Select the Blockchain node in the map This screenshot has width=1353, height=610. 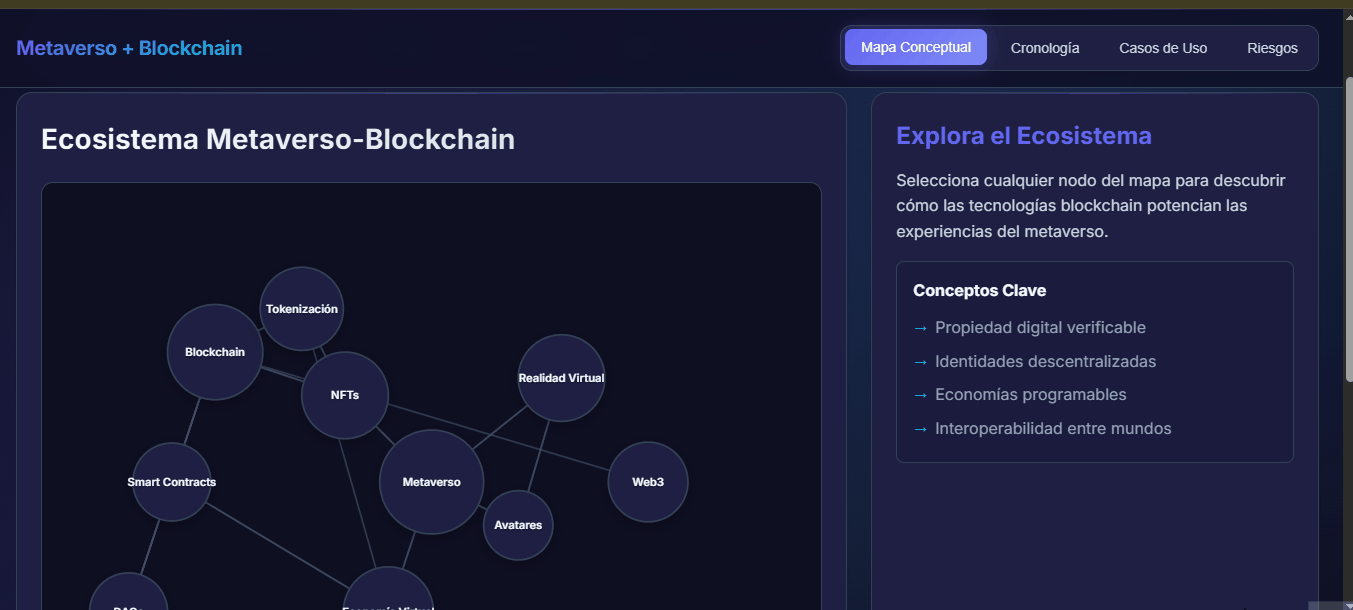pos(215,352)
